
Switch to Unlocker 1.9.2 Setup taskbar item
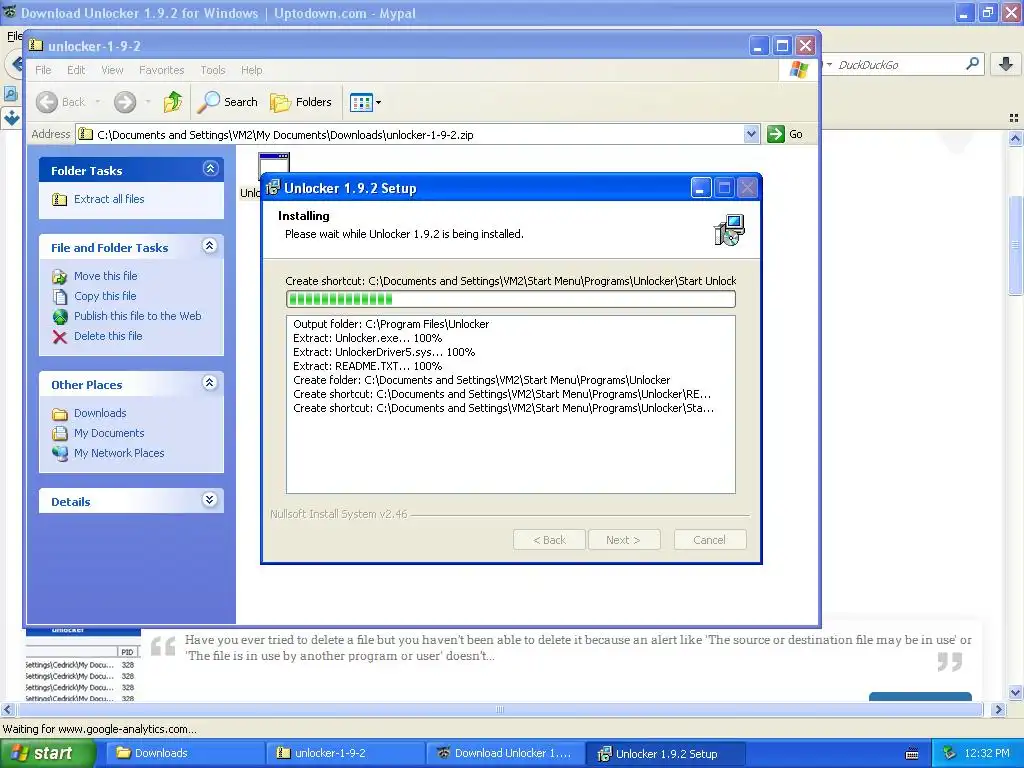click(x=664, y=753)
